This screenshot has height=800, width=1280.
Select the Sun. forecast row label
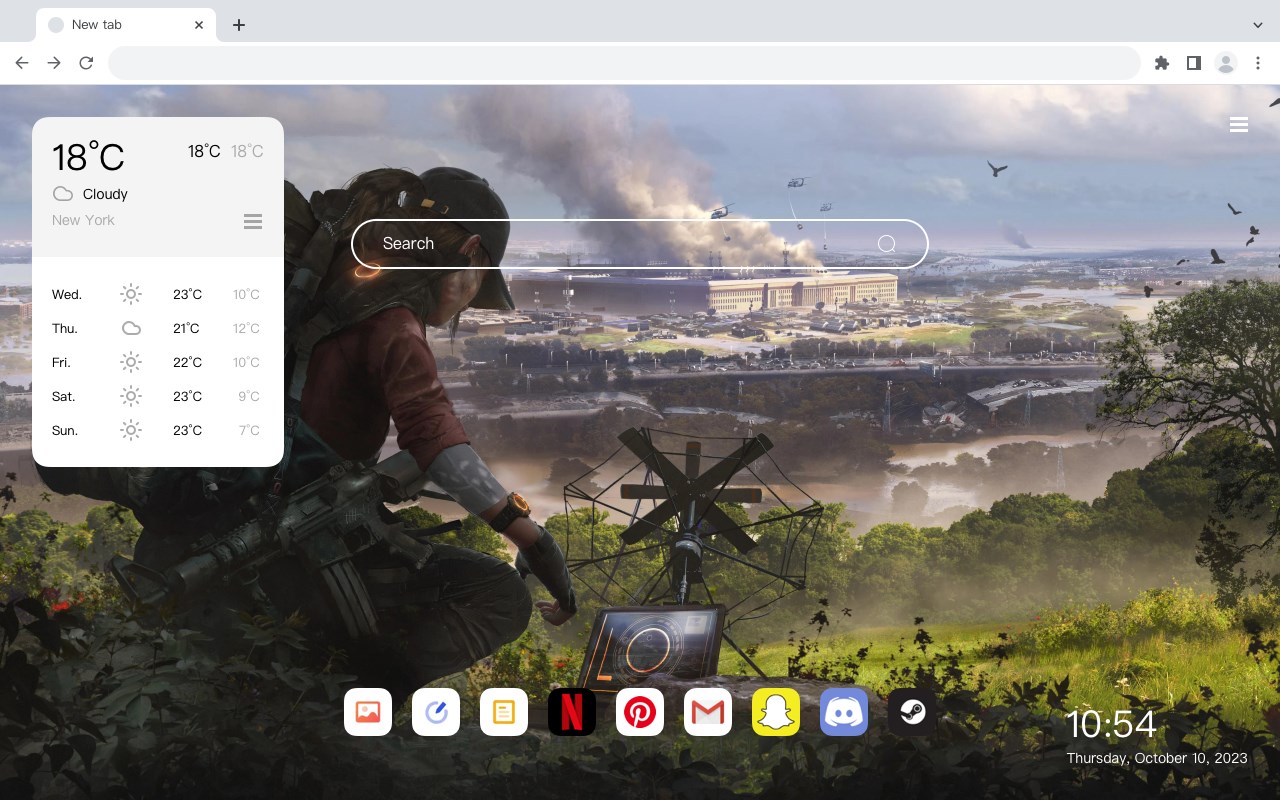coord(65,430)
